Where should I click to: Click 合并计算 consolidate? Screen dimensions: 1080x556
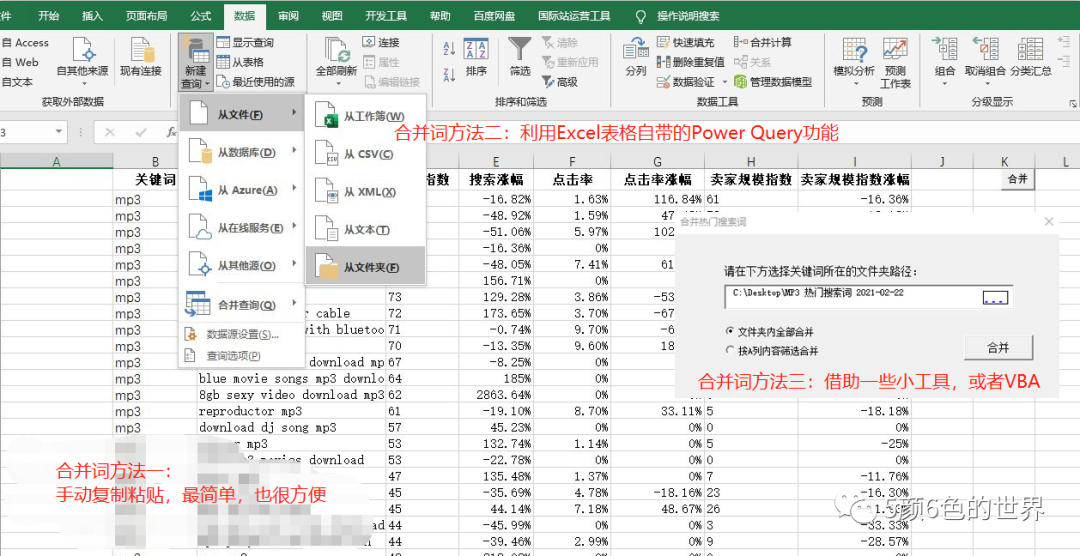[x=762, y=42]
